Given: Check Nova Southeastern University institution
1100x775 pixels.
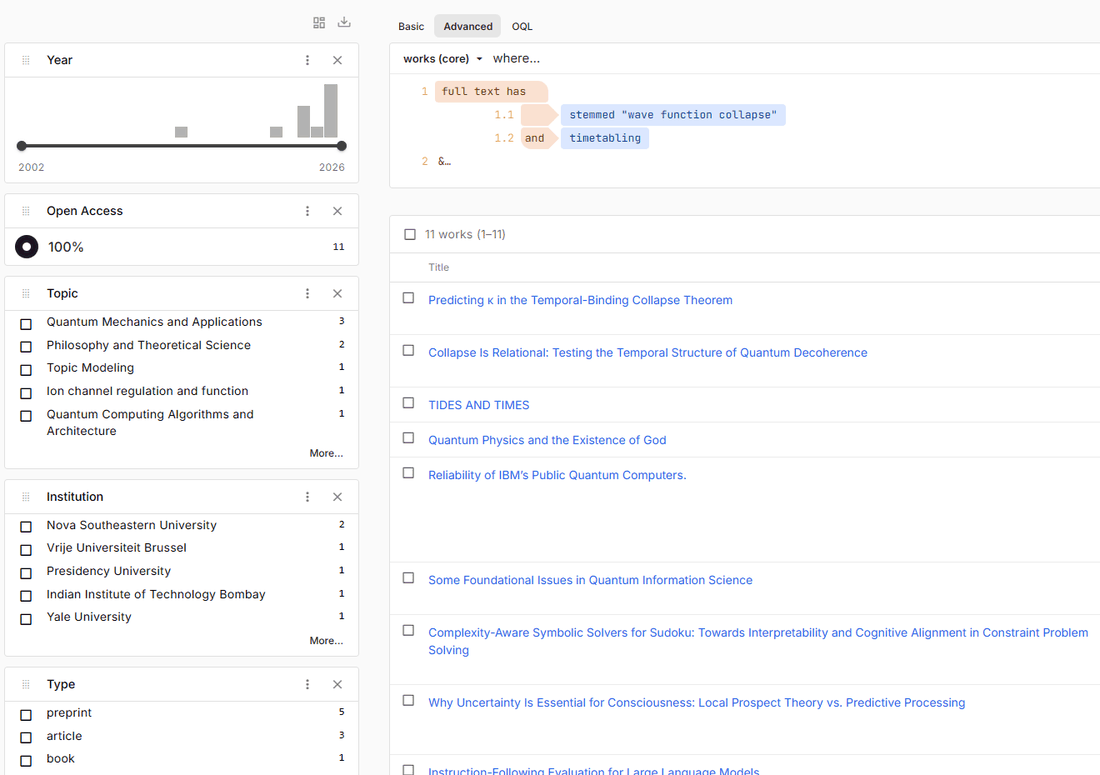Looking at the screenshot, I should click(26, 527).
